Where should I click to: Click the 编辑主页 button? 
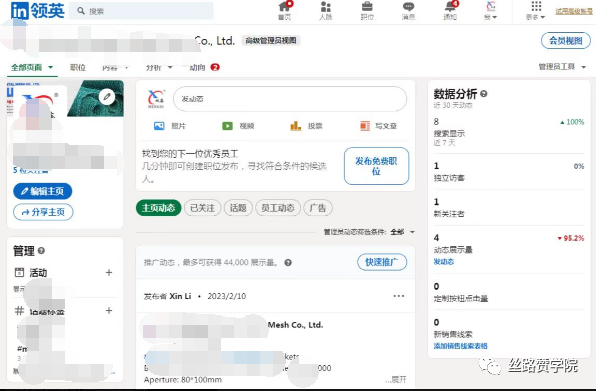pyautogui.click(x=43, y=191)
